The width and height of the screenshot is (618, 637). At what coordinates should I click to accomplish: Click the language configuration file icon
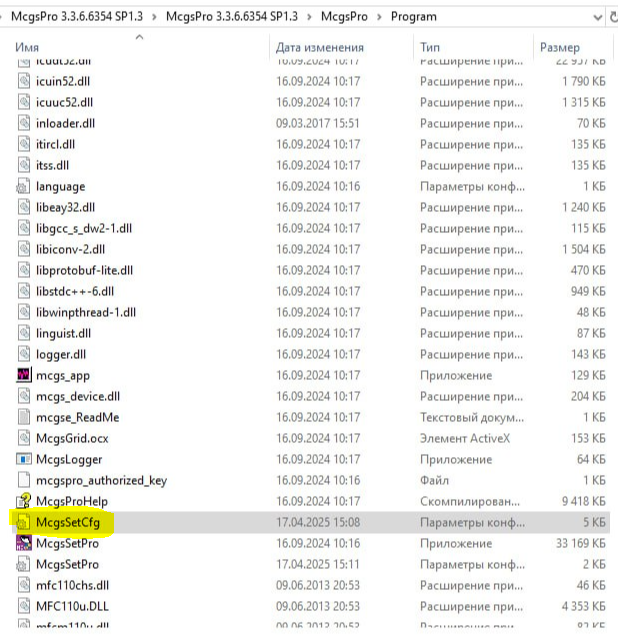pyautogui.click(x=24, y=186)
